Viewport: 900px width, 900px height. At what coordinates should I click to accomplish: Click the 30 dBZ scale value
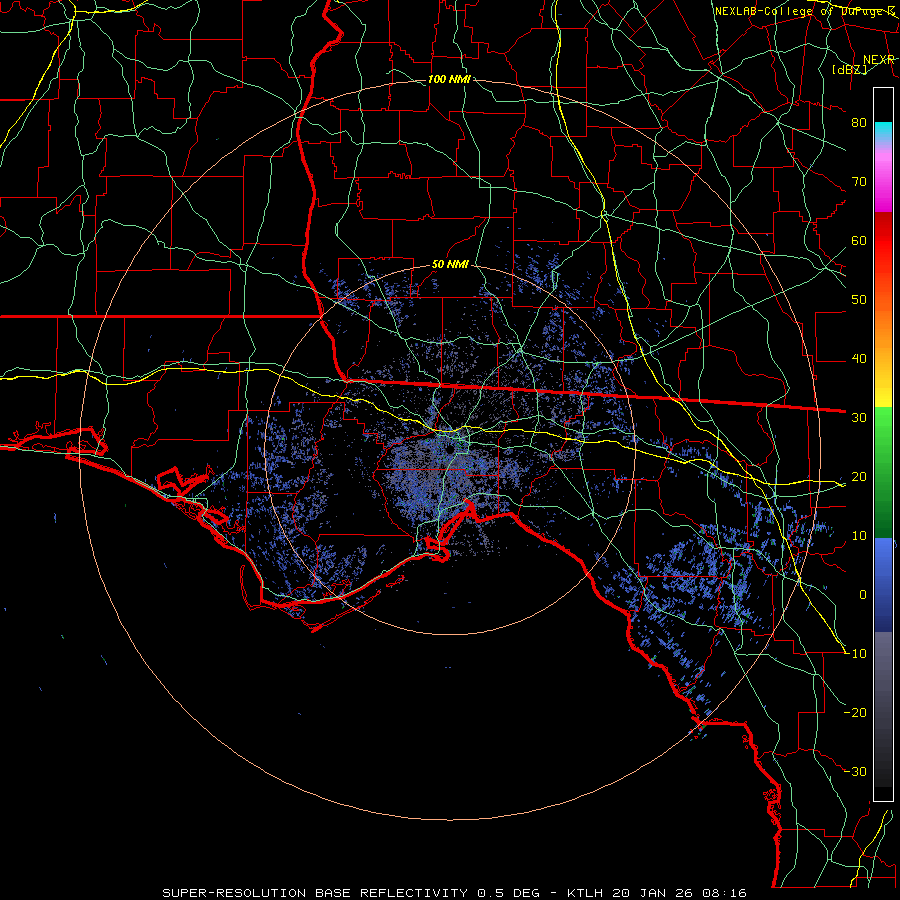(x=859, y=418)
